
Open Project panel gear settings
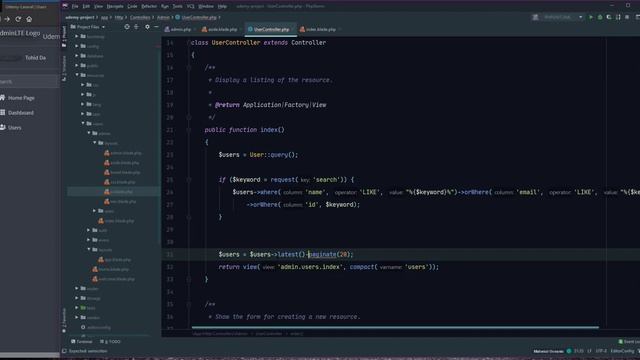147,27
